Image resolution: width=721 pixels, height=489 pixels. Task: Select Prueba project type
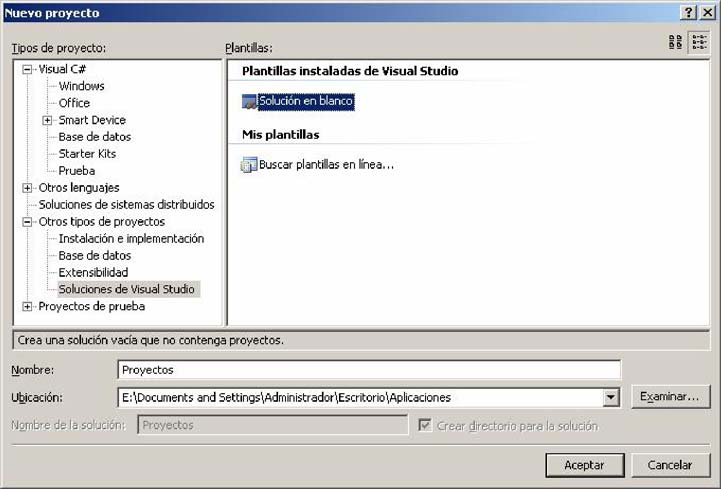[x=77, y=171]
